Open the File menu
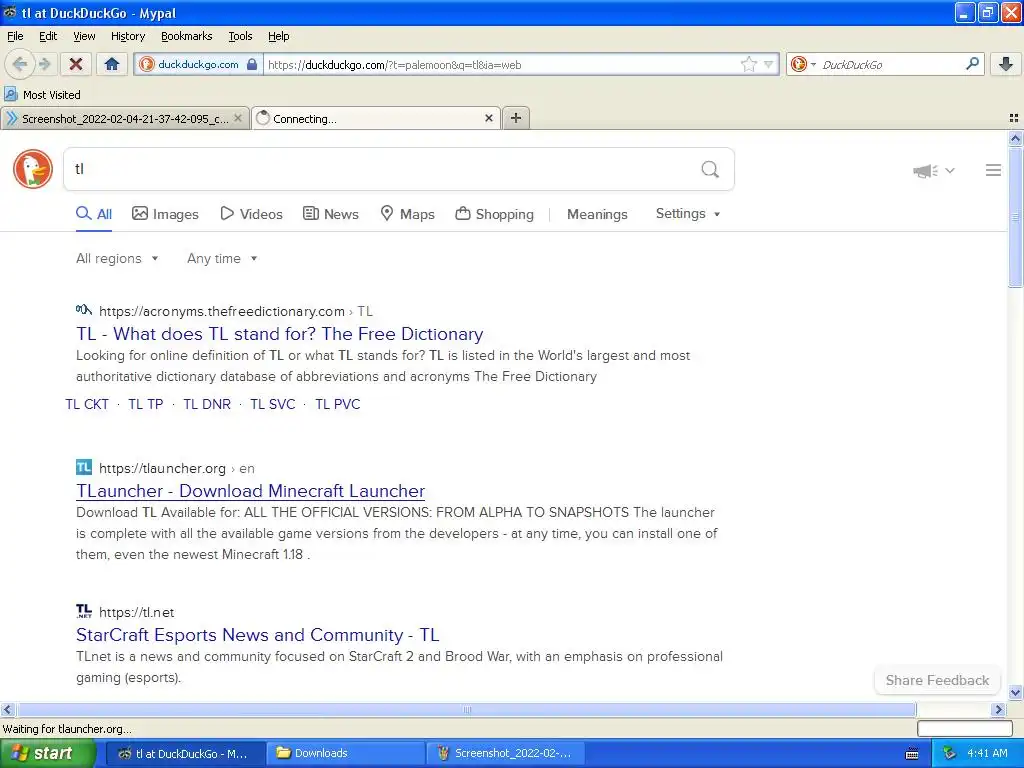The height and width of the screenshot is (768, 1024). pyautogui.click(x=15, y=36)
